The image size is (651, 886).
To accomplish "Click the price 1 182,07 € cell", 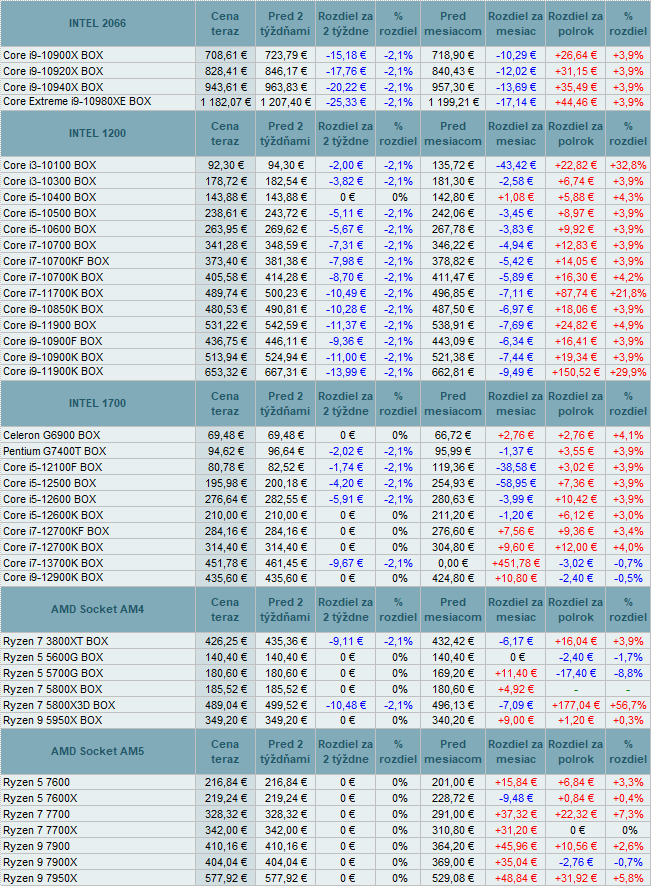I will click(225, 102).
